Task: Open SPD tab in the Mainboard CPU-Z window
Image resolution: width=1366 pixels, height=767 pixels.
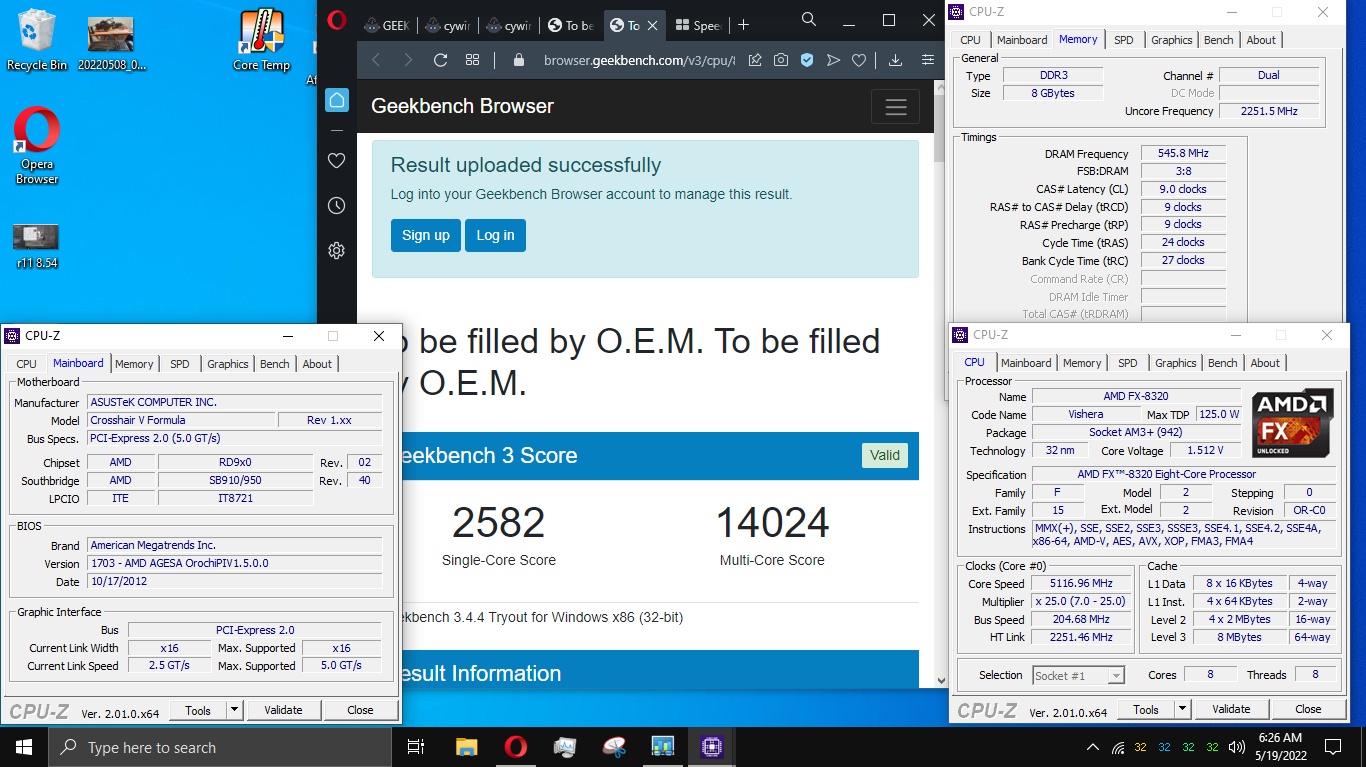Action: pyautogui.click(x=180, y=364)
